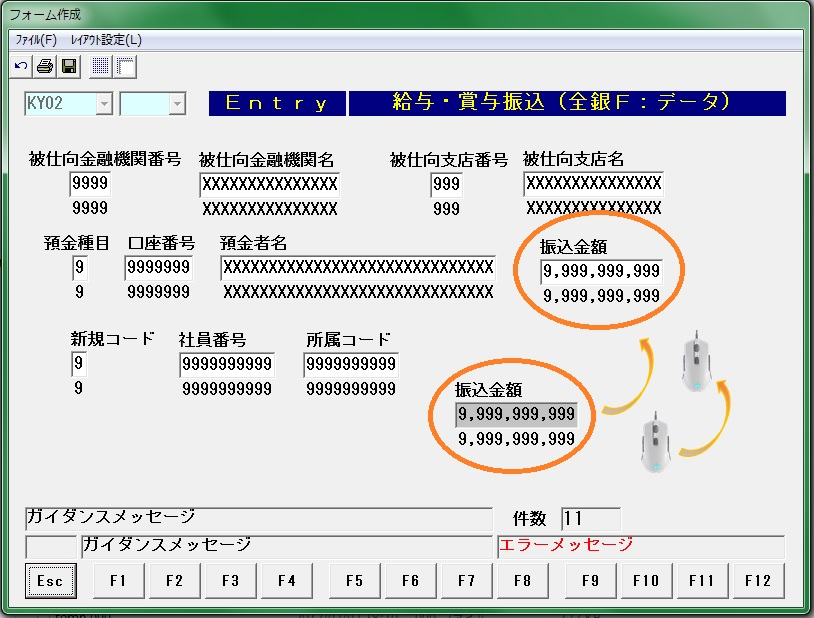814x618 pixels.
Task: Click the lower ガイダンスメッセージ box
Action: coord(287,546)
